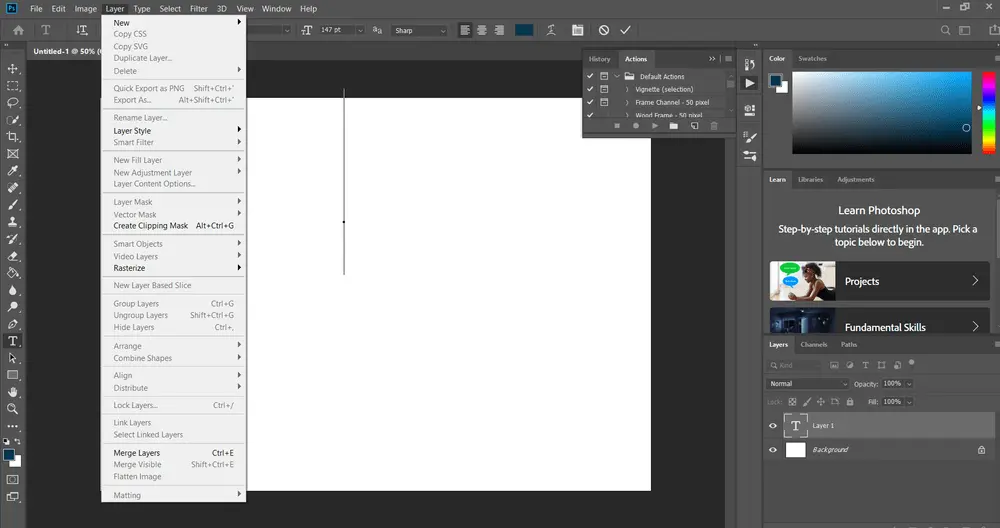Click text color swatch in options bar
Viewport: 1000px width, 528px height.
coord(524,30)
